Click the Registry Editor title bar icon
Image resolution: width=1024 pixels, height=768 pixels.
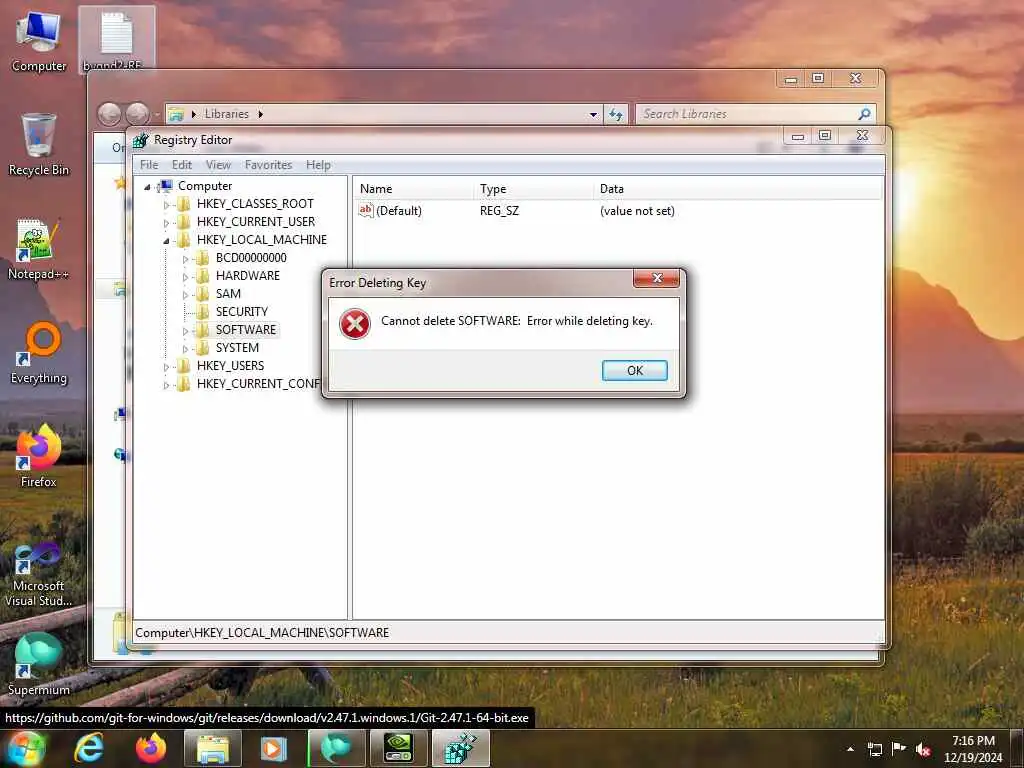point(140,140)
